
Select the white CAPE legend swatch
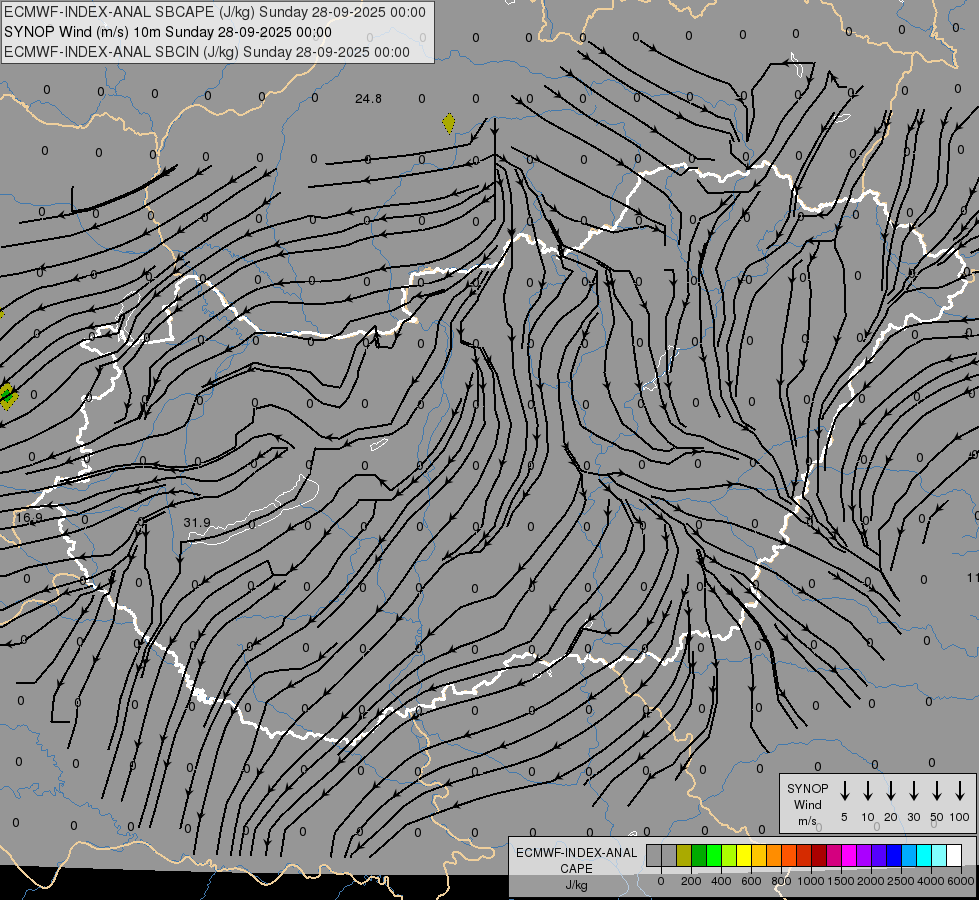pyautogui.click(x=955, y=855)
